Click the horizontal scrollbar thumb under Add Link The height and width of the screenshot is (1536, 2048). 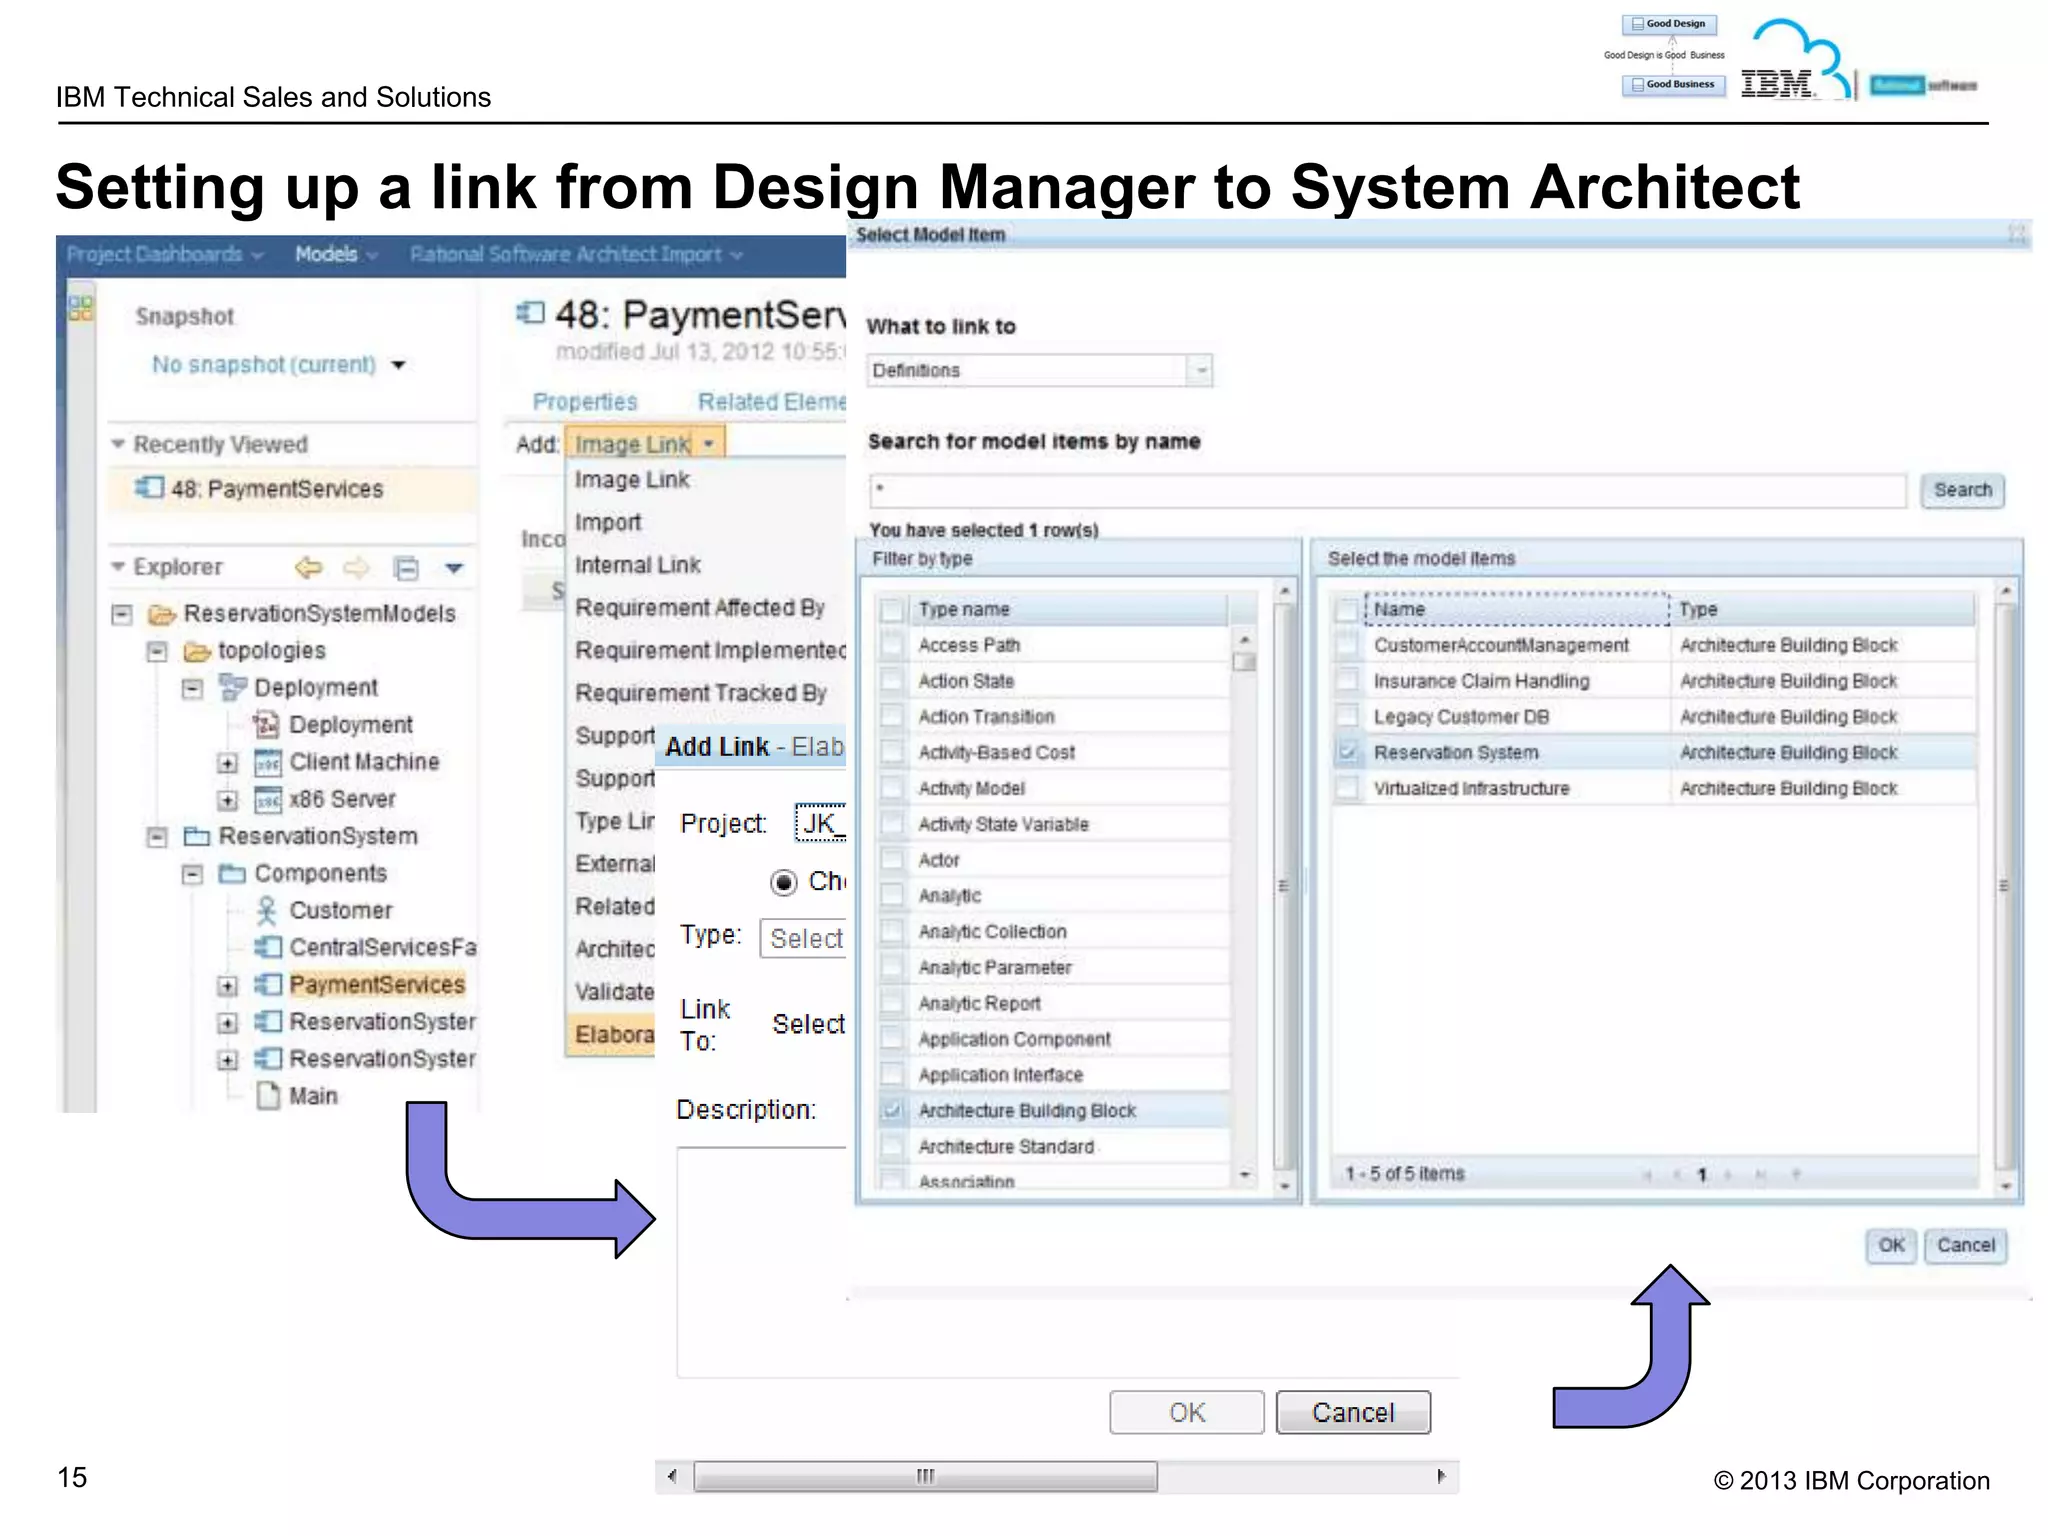pyautogui.click(x=926, y=1477)
